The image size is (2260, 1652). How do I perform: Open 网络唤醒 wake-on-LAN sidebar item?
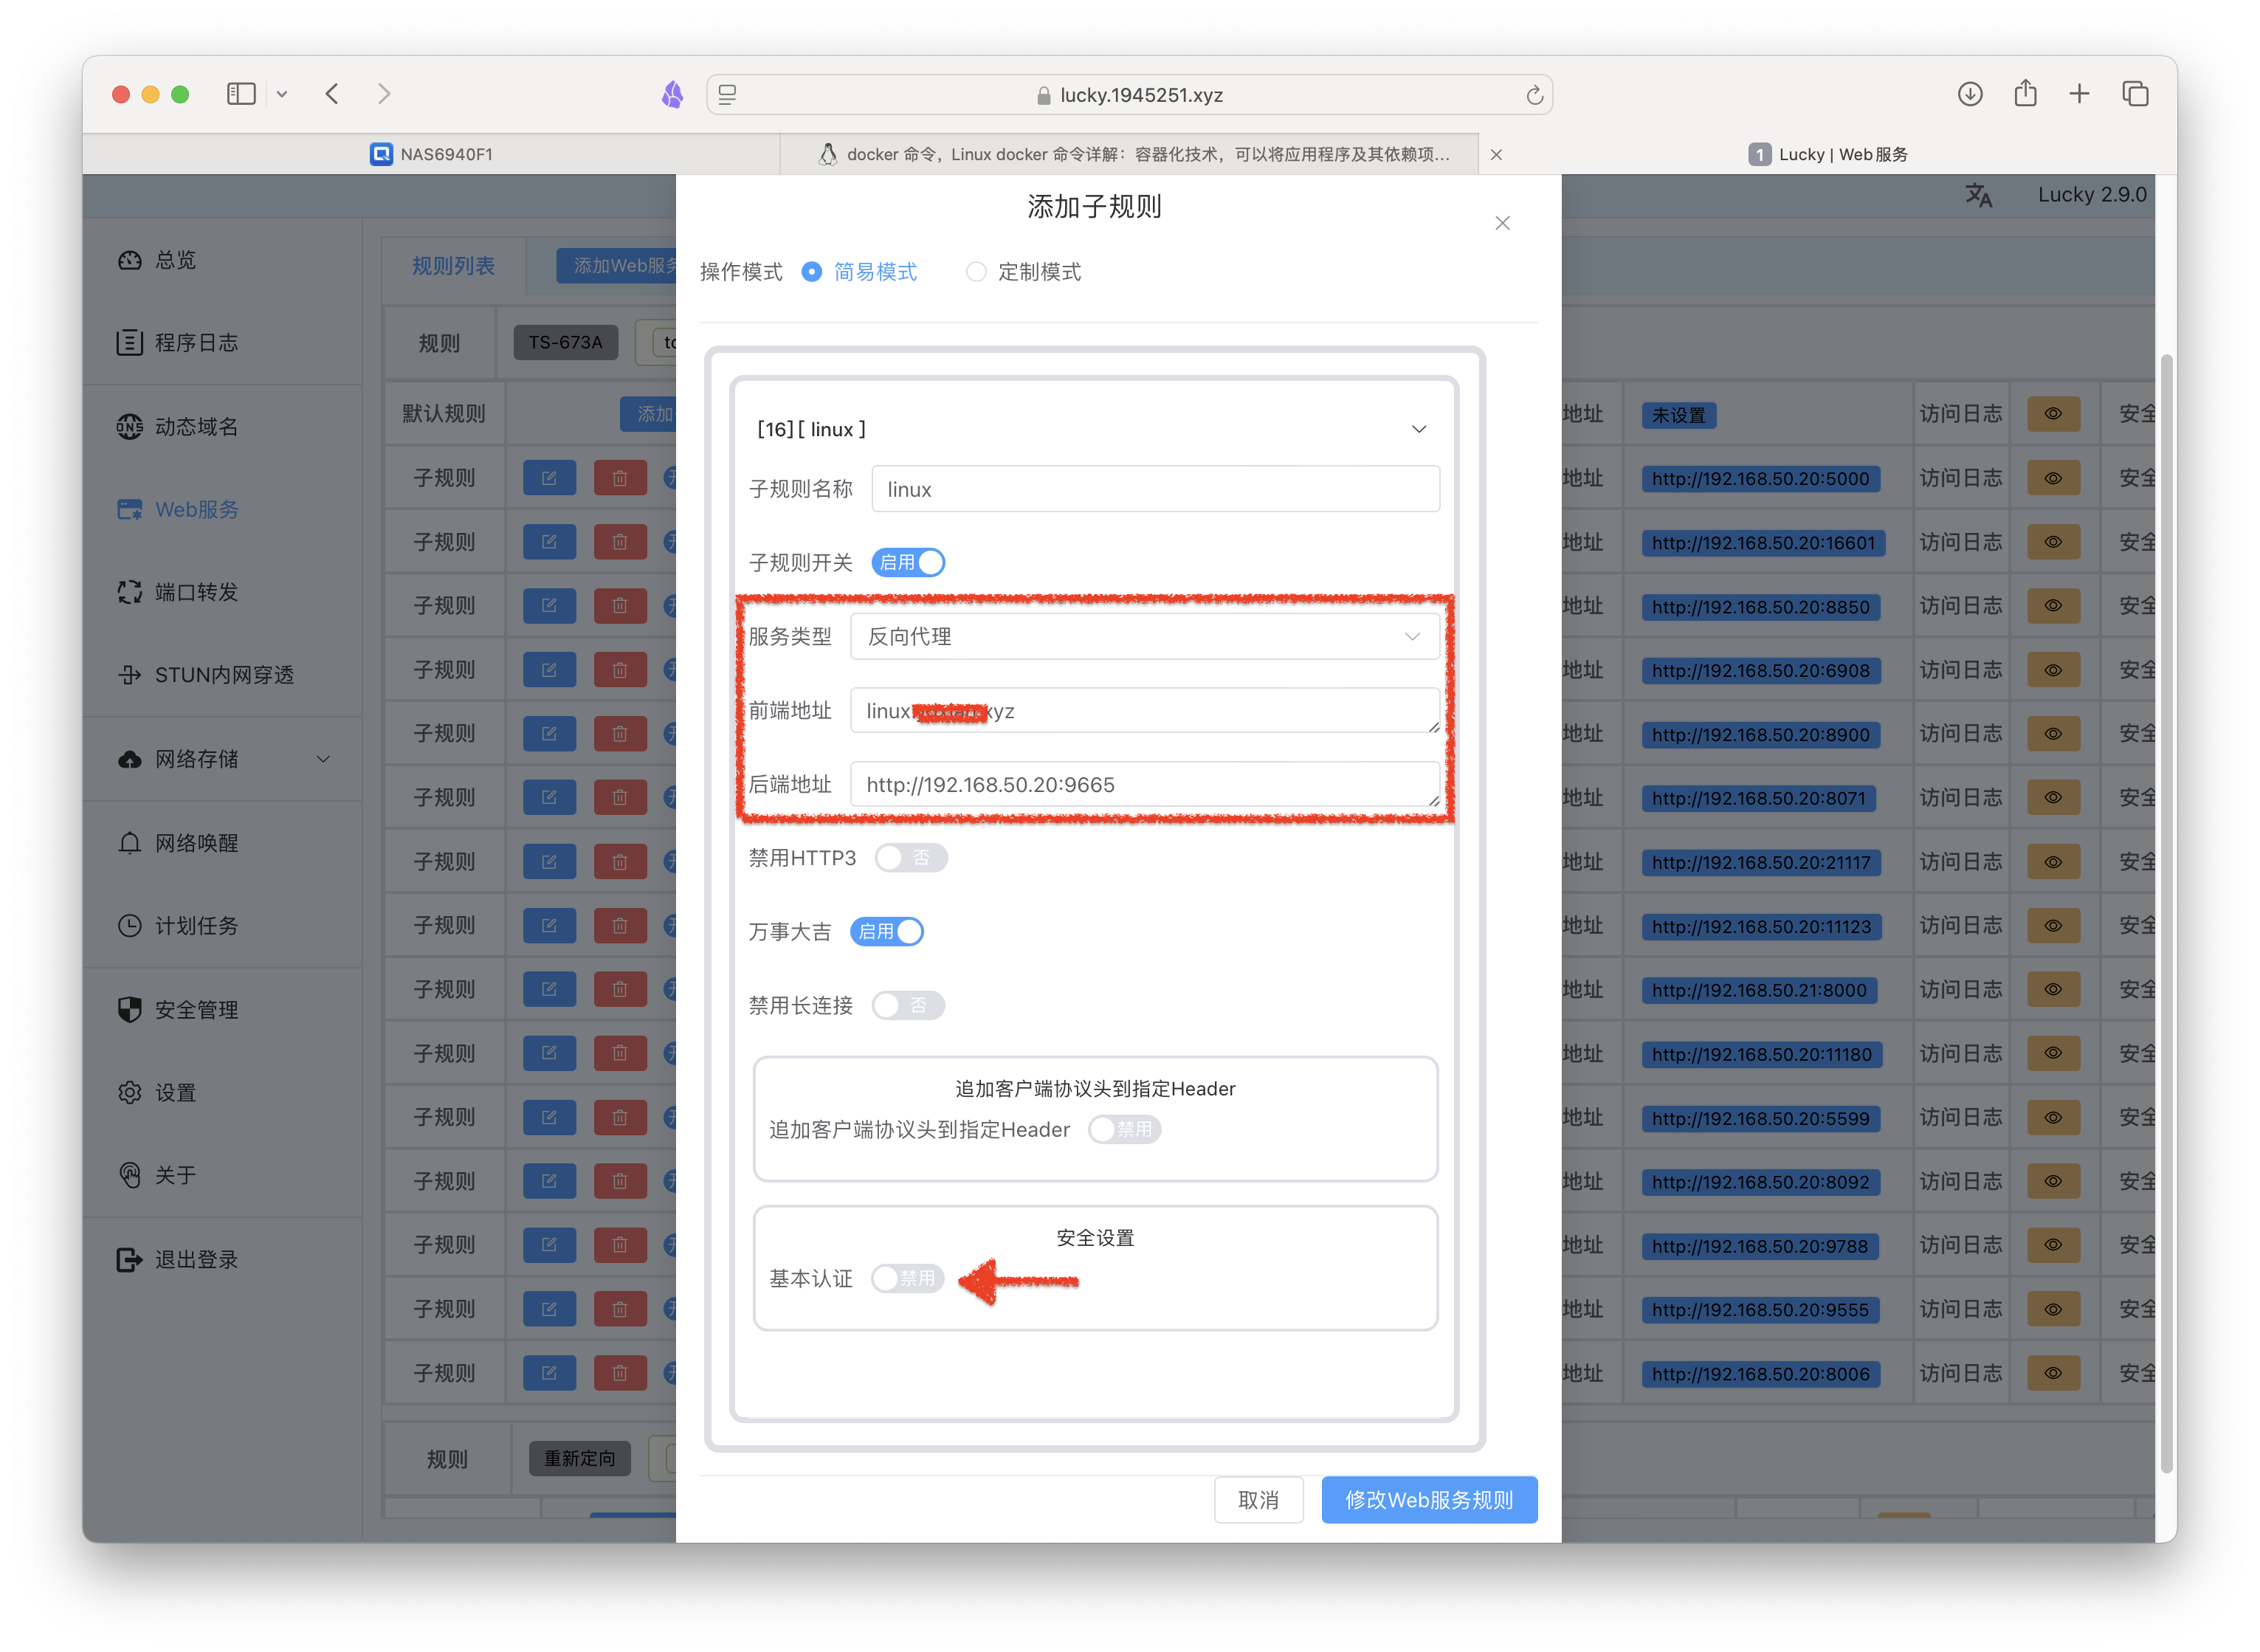(x=178, y=843)
